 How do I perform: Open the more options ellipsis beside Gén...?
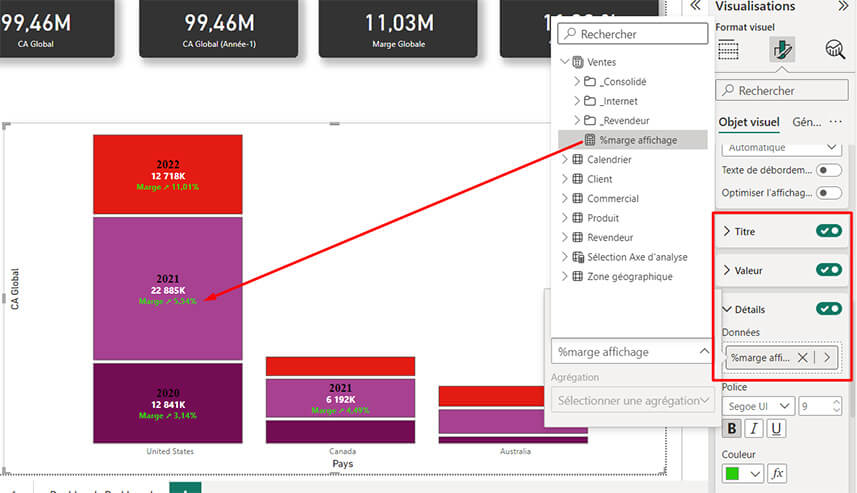[836, 122]
